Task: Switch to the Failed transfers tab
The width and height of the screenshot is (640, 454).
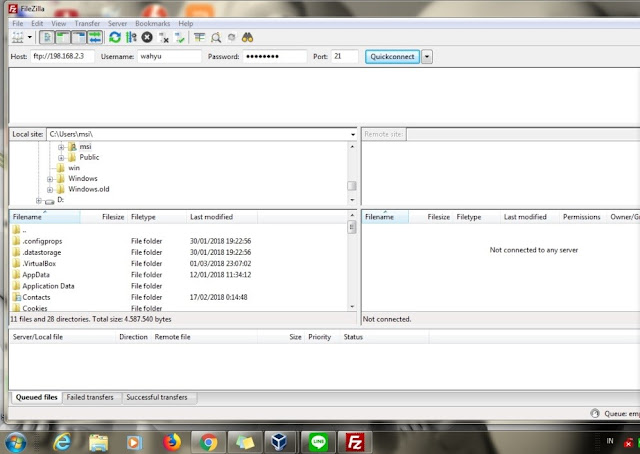Action: pyautogui.click(x=90, y=397)
